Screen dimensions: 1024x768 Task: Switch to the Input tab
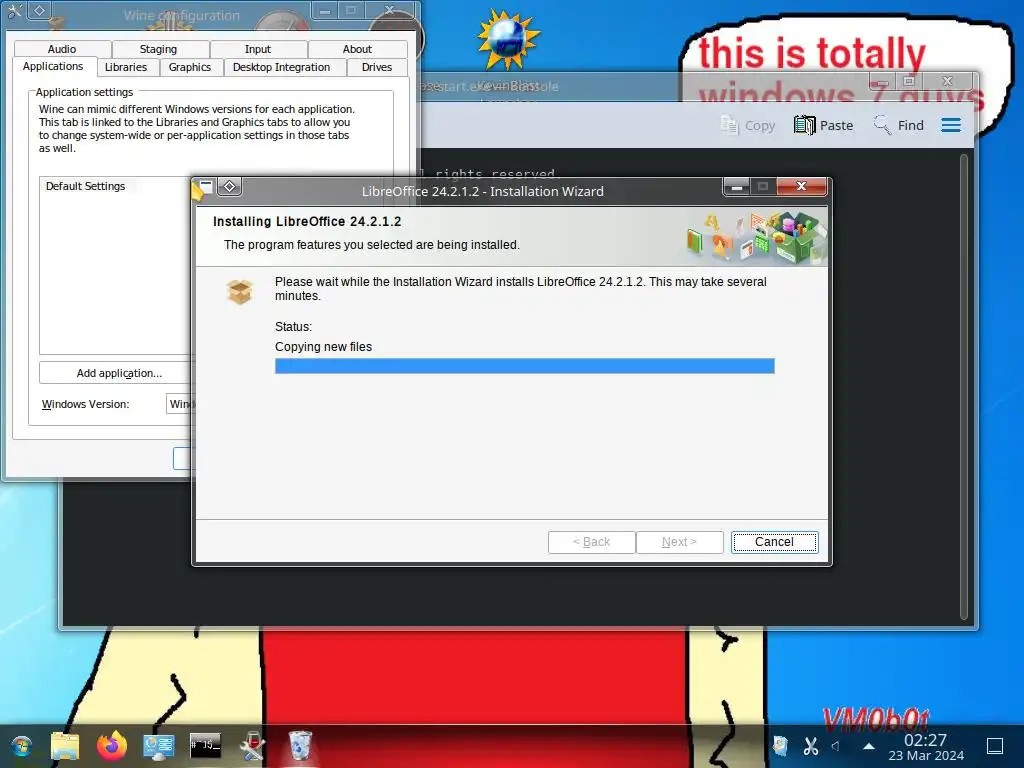coord(258,49)
